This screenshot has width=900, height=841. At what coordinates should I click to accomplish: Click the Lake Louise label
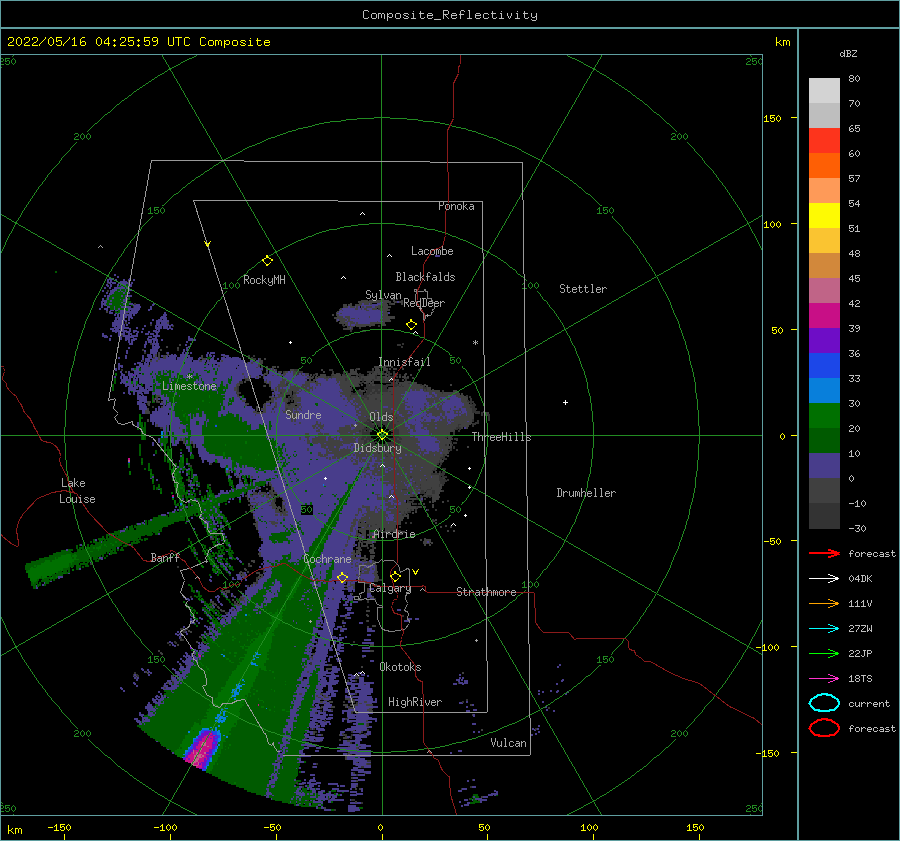point(77,491)
